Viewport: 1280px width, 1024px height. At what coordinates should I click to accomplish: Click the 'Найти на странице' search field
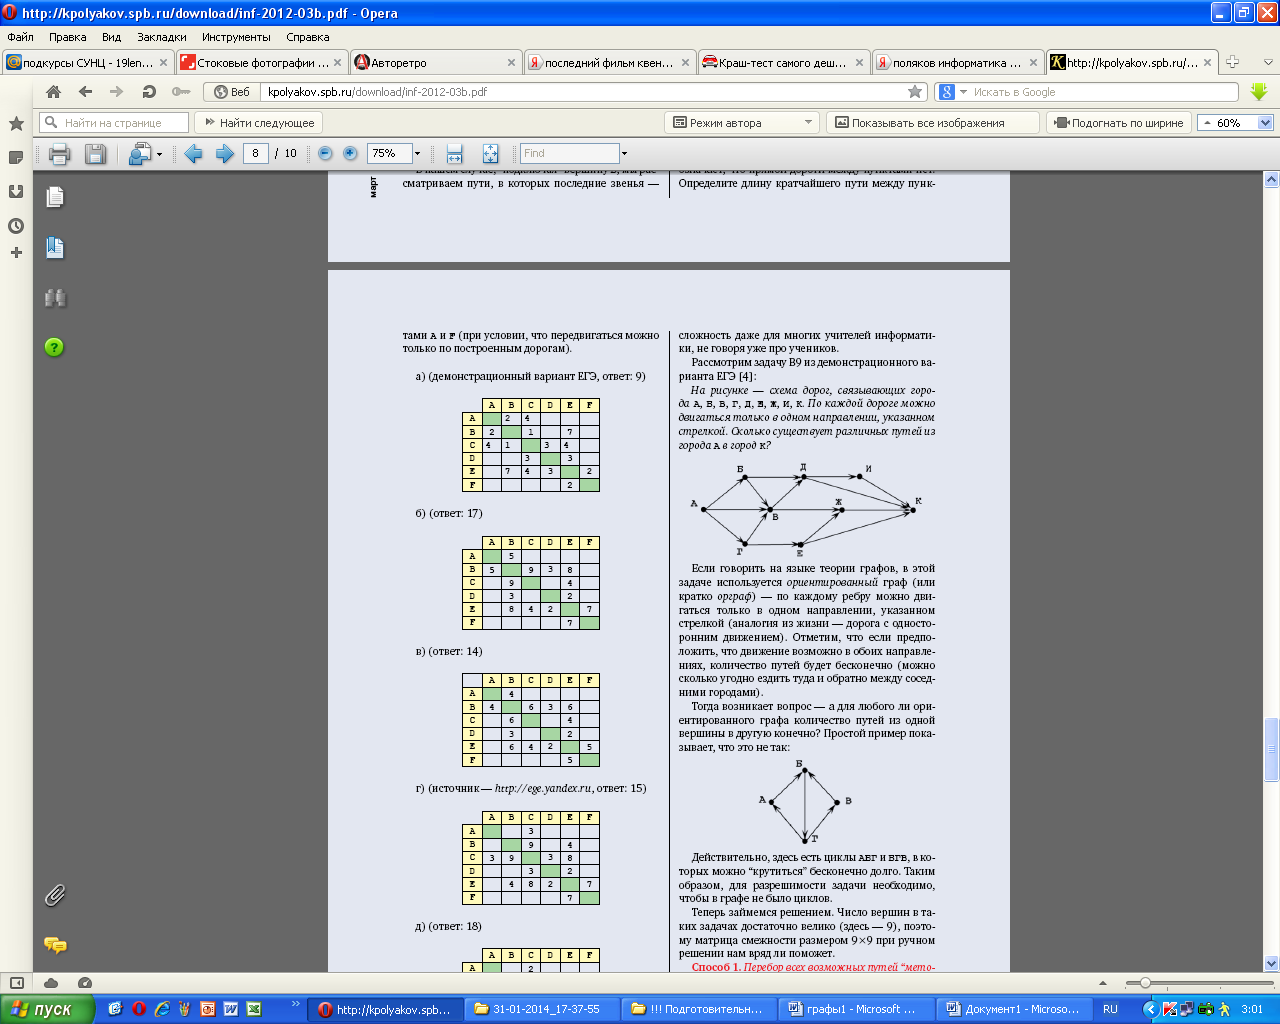pyautogui.click(x=114, y=123)
